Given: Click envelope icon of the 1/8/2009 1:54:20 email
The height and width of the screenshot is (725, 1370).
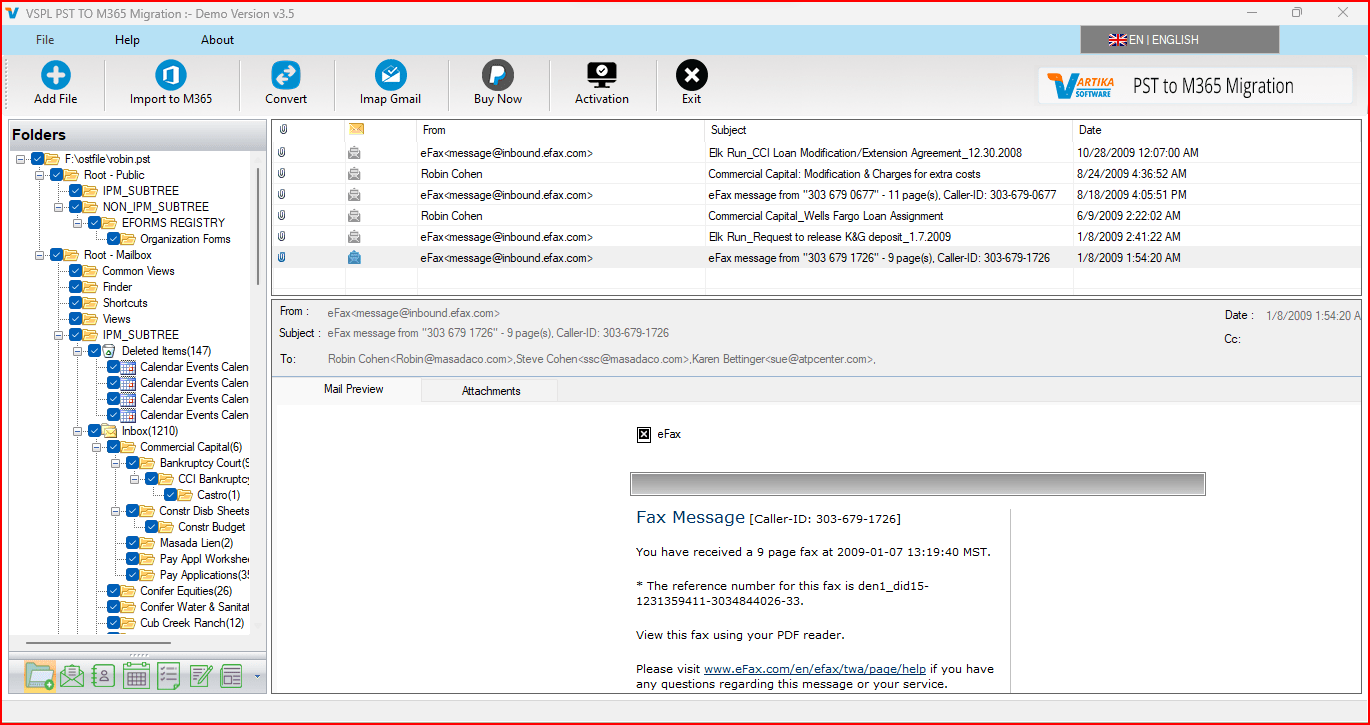Looking at the screenshot, I should (x=354, y=258).
